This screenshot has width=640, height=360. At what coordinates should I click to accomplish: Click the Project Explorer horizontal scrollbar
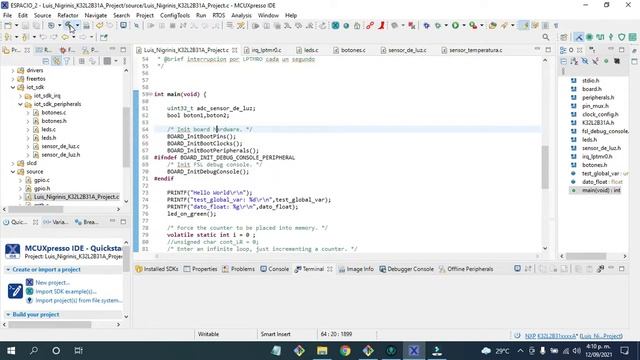[x=36, y=209]
